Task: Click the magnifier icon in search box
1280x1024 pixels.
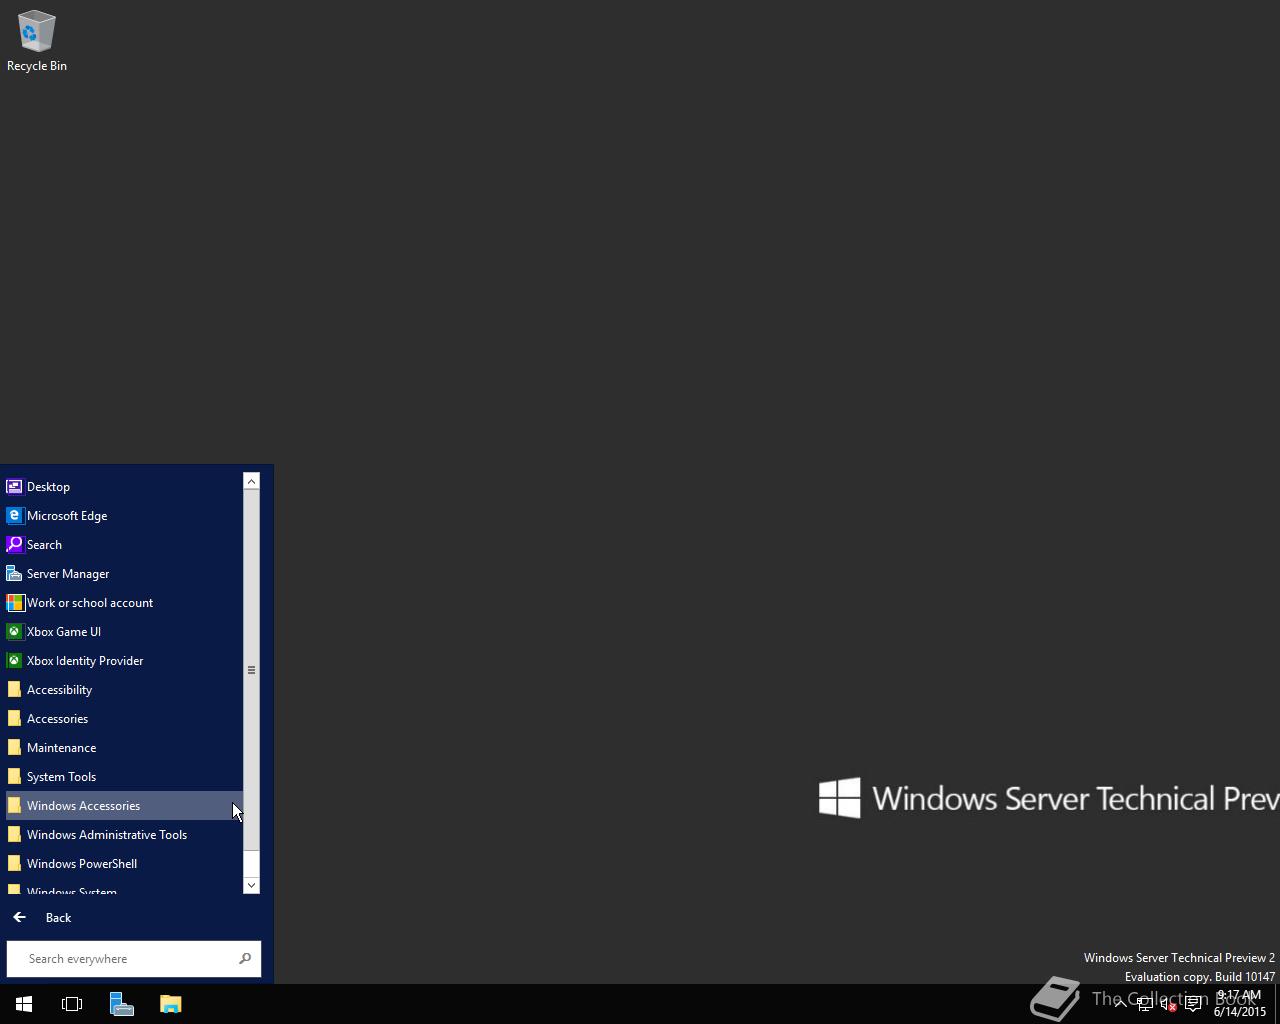Action: pos(245,959)
